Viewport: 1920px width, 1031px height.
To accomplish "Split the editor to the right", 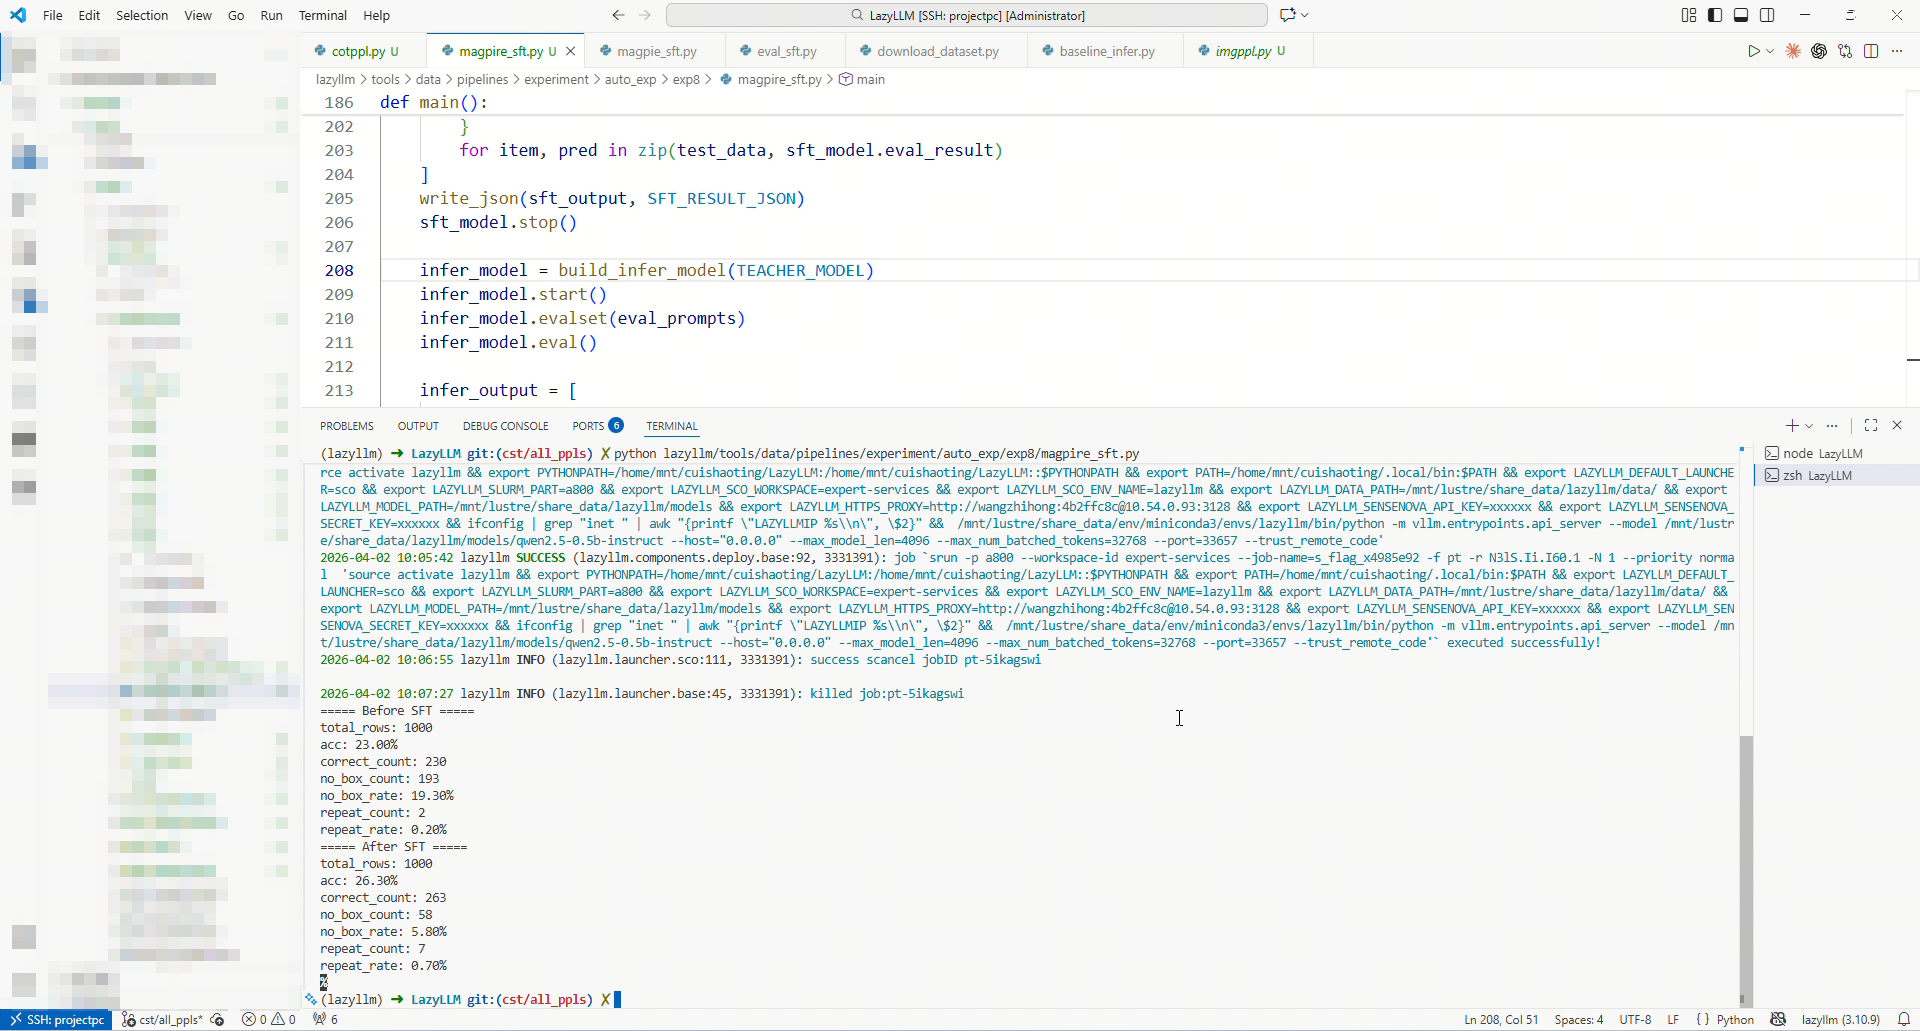I will point(1871,51).
